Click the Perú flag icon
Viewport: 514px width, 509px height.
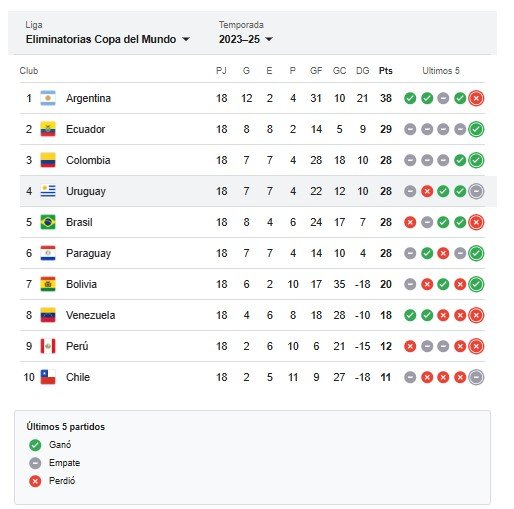click(48, 346)
